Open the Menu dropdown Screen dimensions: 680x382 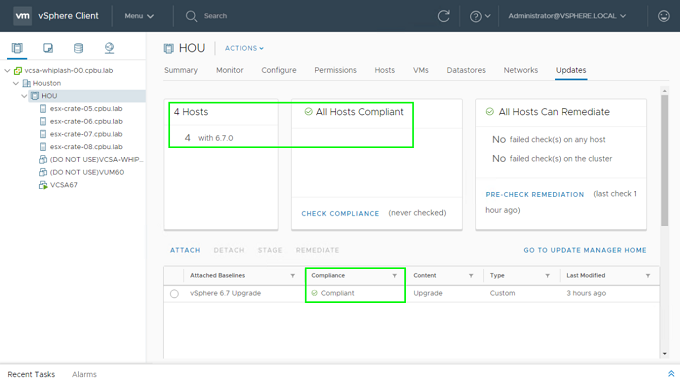(x=139, y=16)
